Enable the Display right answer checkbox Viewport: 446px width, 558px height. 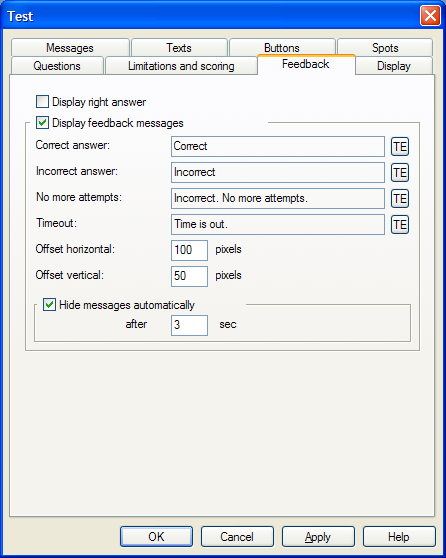42,102
